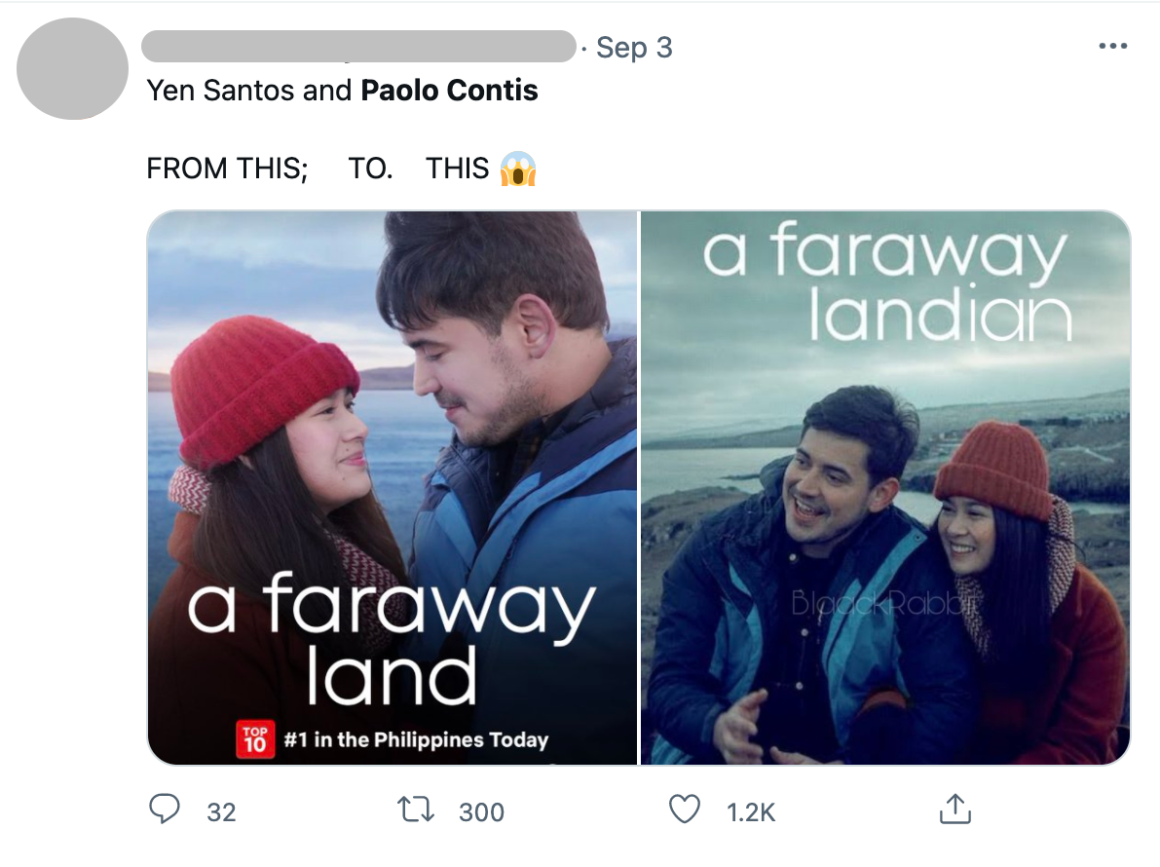Click the 'FROM THIS; TO. THIS' text
This screenshot has width=1160, height=867.
(318, 169)
